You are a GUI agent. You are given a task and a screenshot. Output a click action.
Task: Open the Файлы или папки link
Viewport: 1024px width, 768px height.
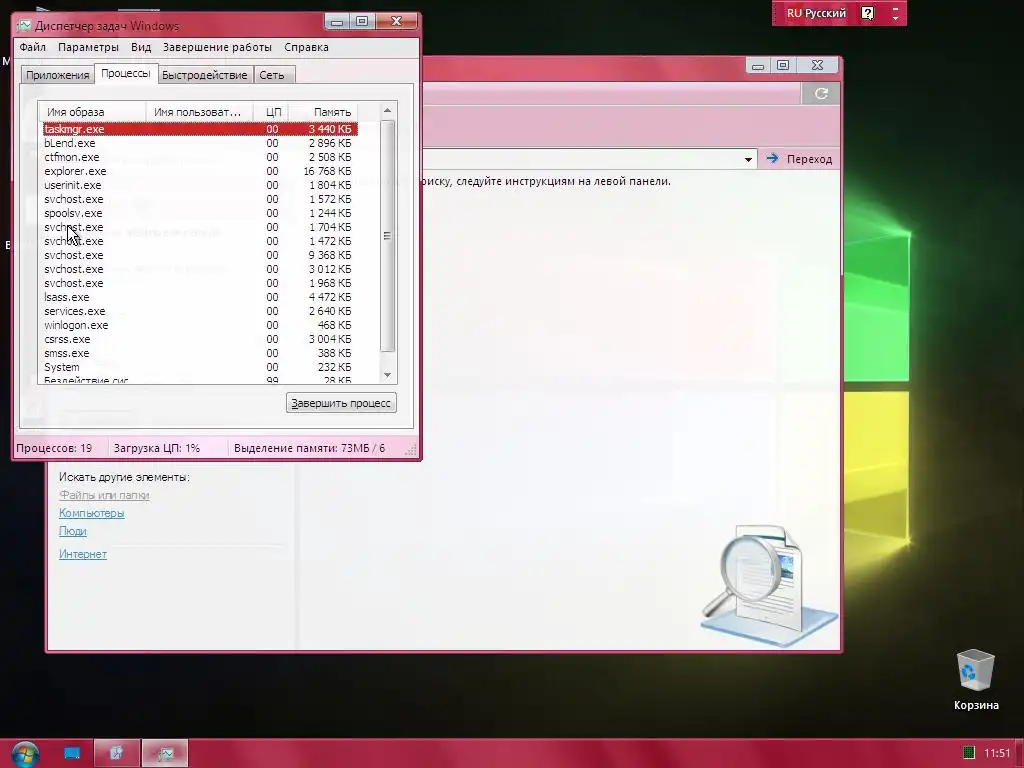point(104,495)
